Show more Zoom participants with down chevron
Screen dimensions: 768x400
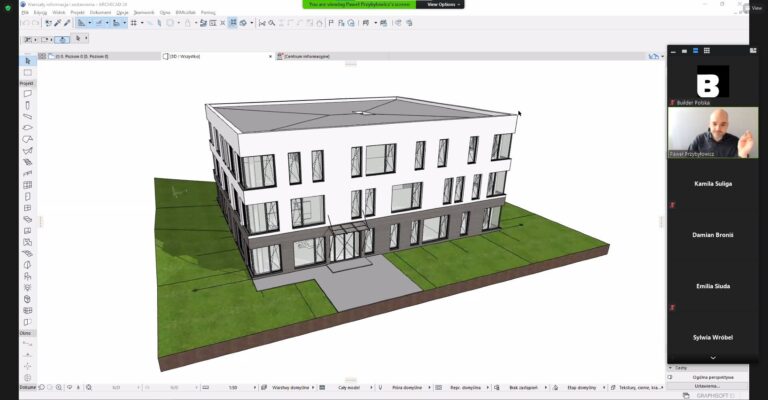713,358
